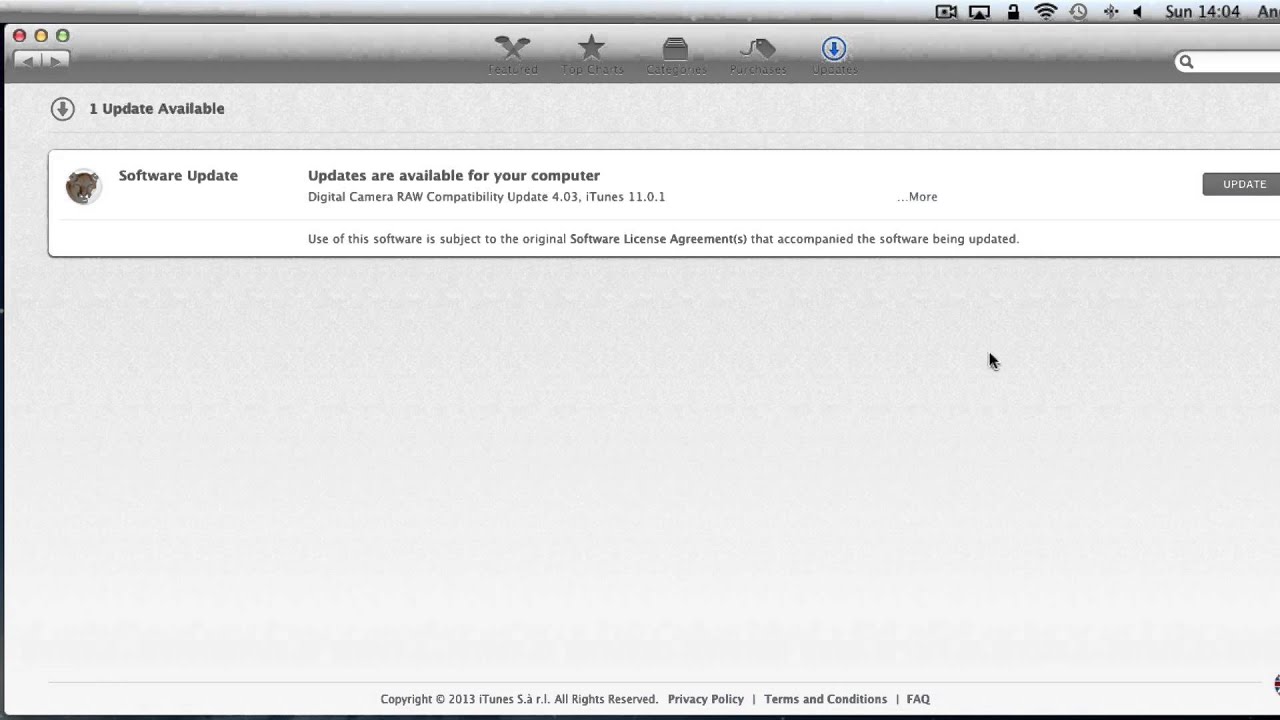Click the lock icon in the menu bar
1280x720 pixels.
click(x=1013, y=12)
